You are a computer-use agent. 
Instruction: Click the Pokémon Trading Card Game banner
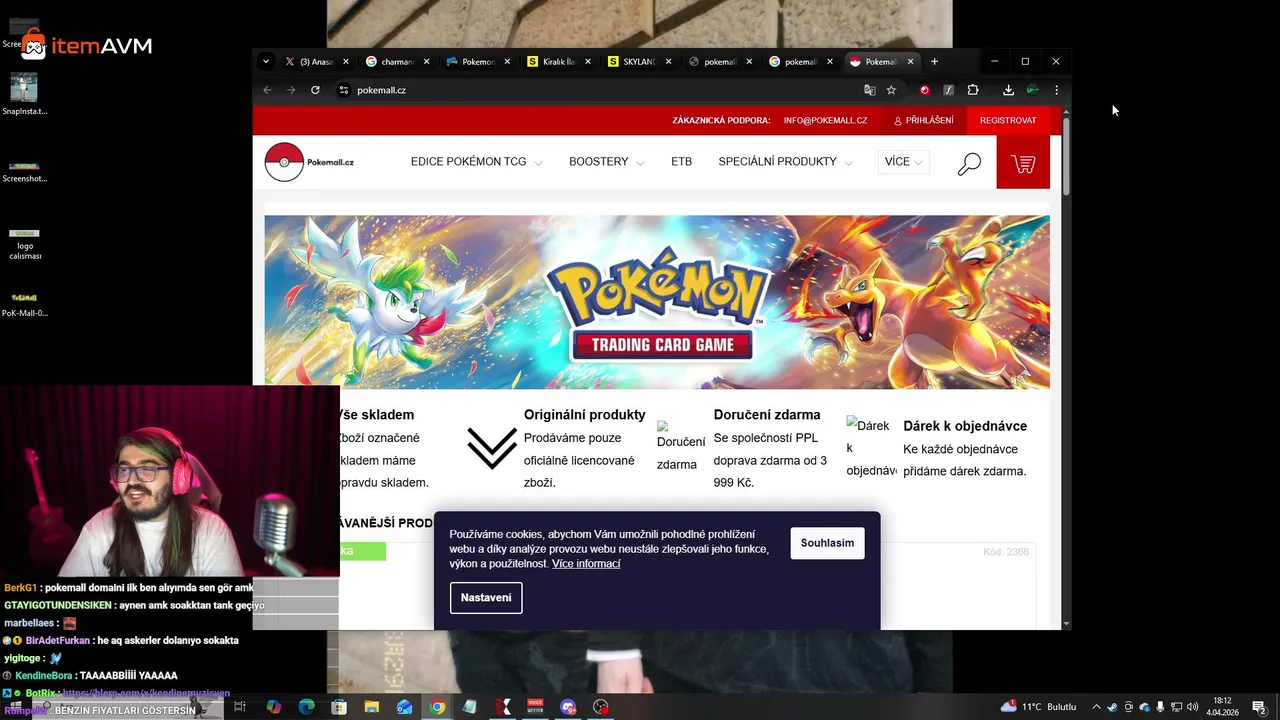pos(657,302)
